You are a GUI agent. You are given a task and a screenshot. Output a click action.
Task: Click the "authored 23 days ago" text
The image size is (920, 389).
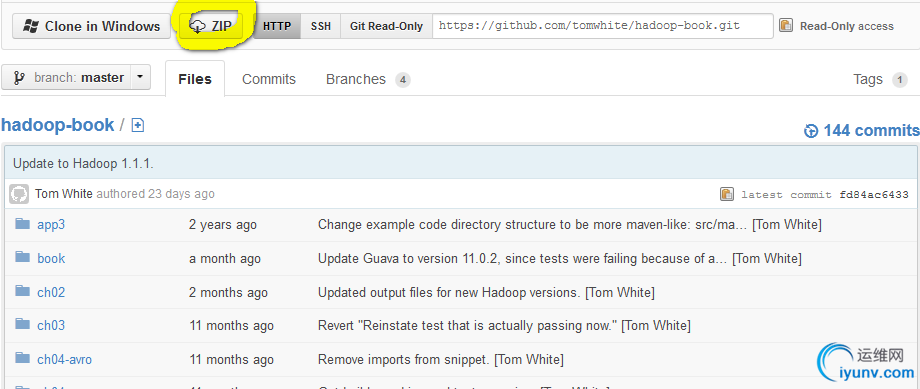pyautogui.click(x=155, y=194)
